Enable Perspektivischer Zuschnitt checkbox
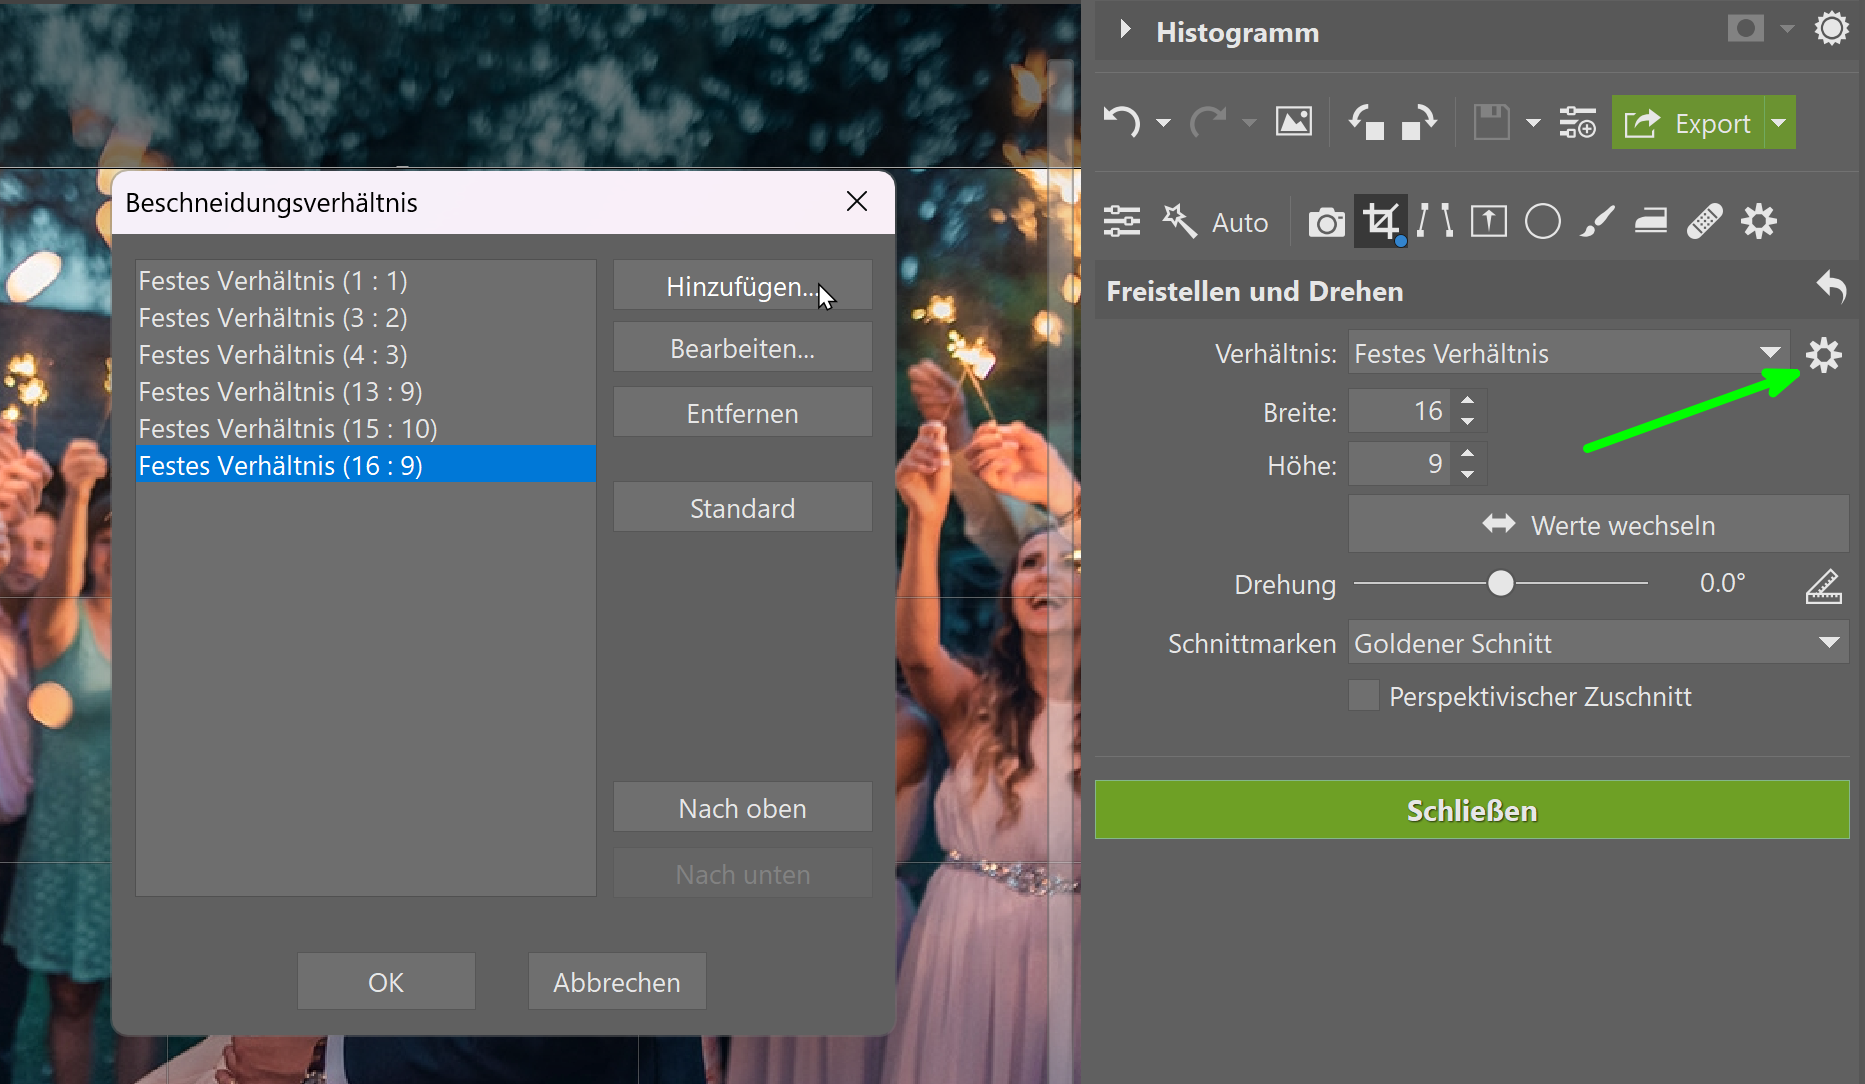The image size is (1865, 1084). tap(1364, 695)
